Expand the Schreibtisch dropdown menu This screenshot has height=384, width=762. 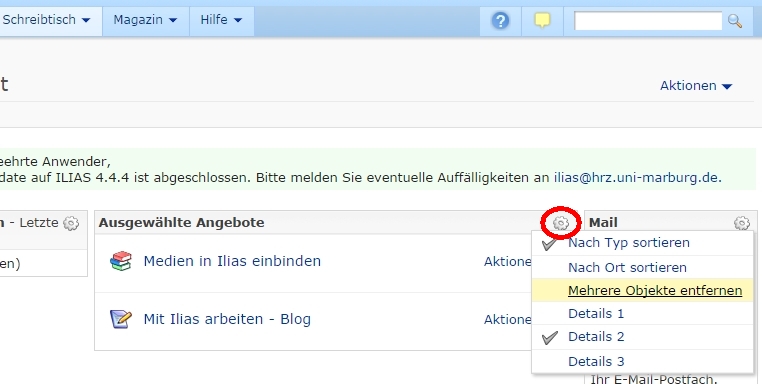(46, 20)
